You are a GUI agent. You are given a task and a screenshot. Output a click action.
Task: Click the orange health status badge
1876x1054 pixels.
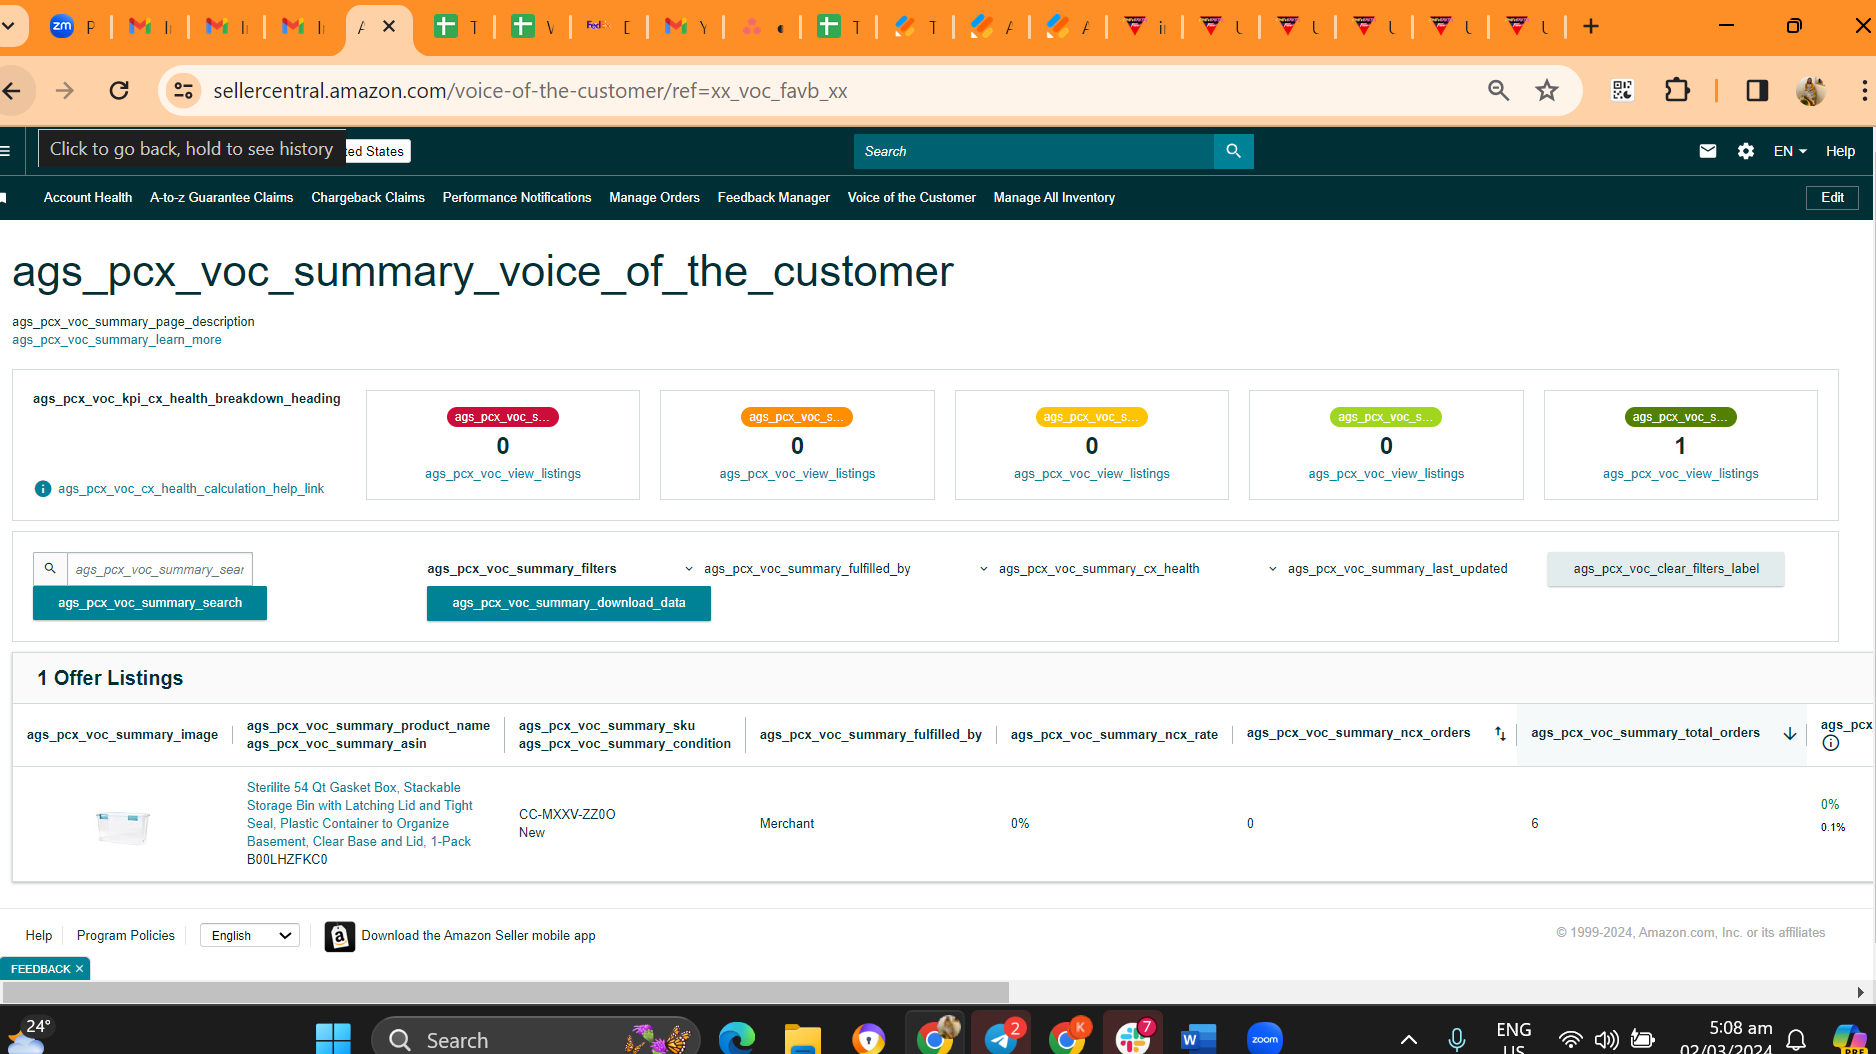[797, 417]
